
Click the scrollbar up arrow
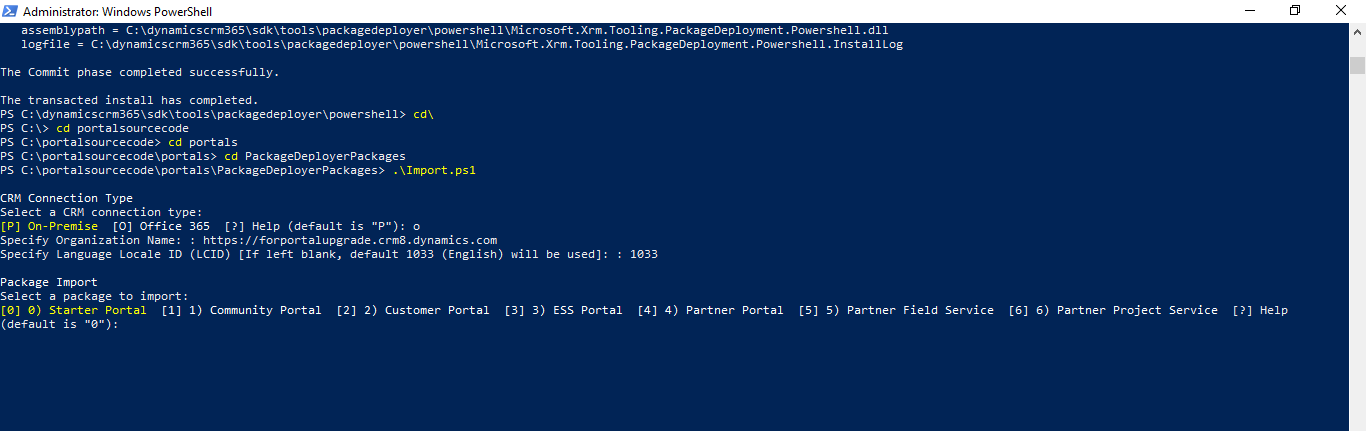coord(1357,30)
